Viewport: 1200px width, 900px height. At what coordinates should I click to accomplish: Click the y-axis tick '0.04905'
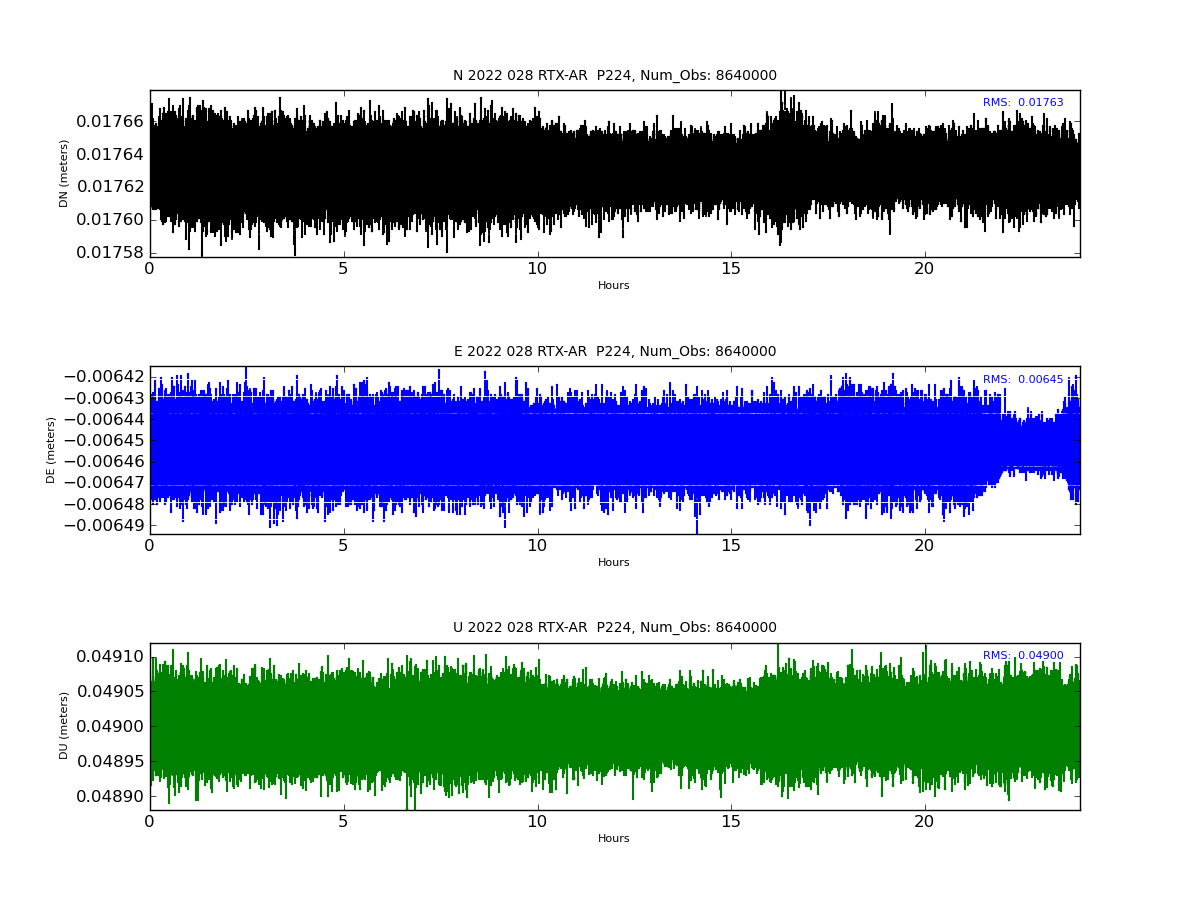pyautogui.click(x=110, y=692)
